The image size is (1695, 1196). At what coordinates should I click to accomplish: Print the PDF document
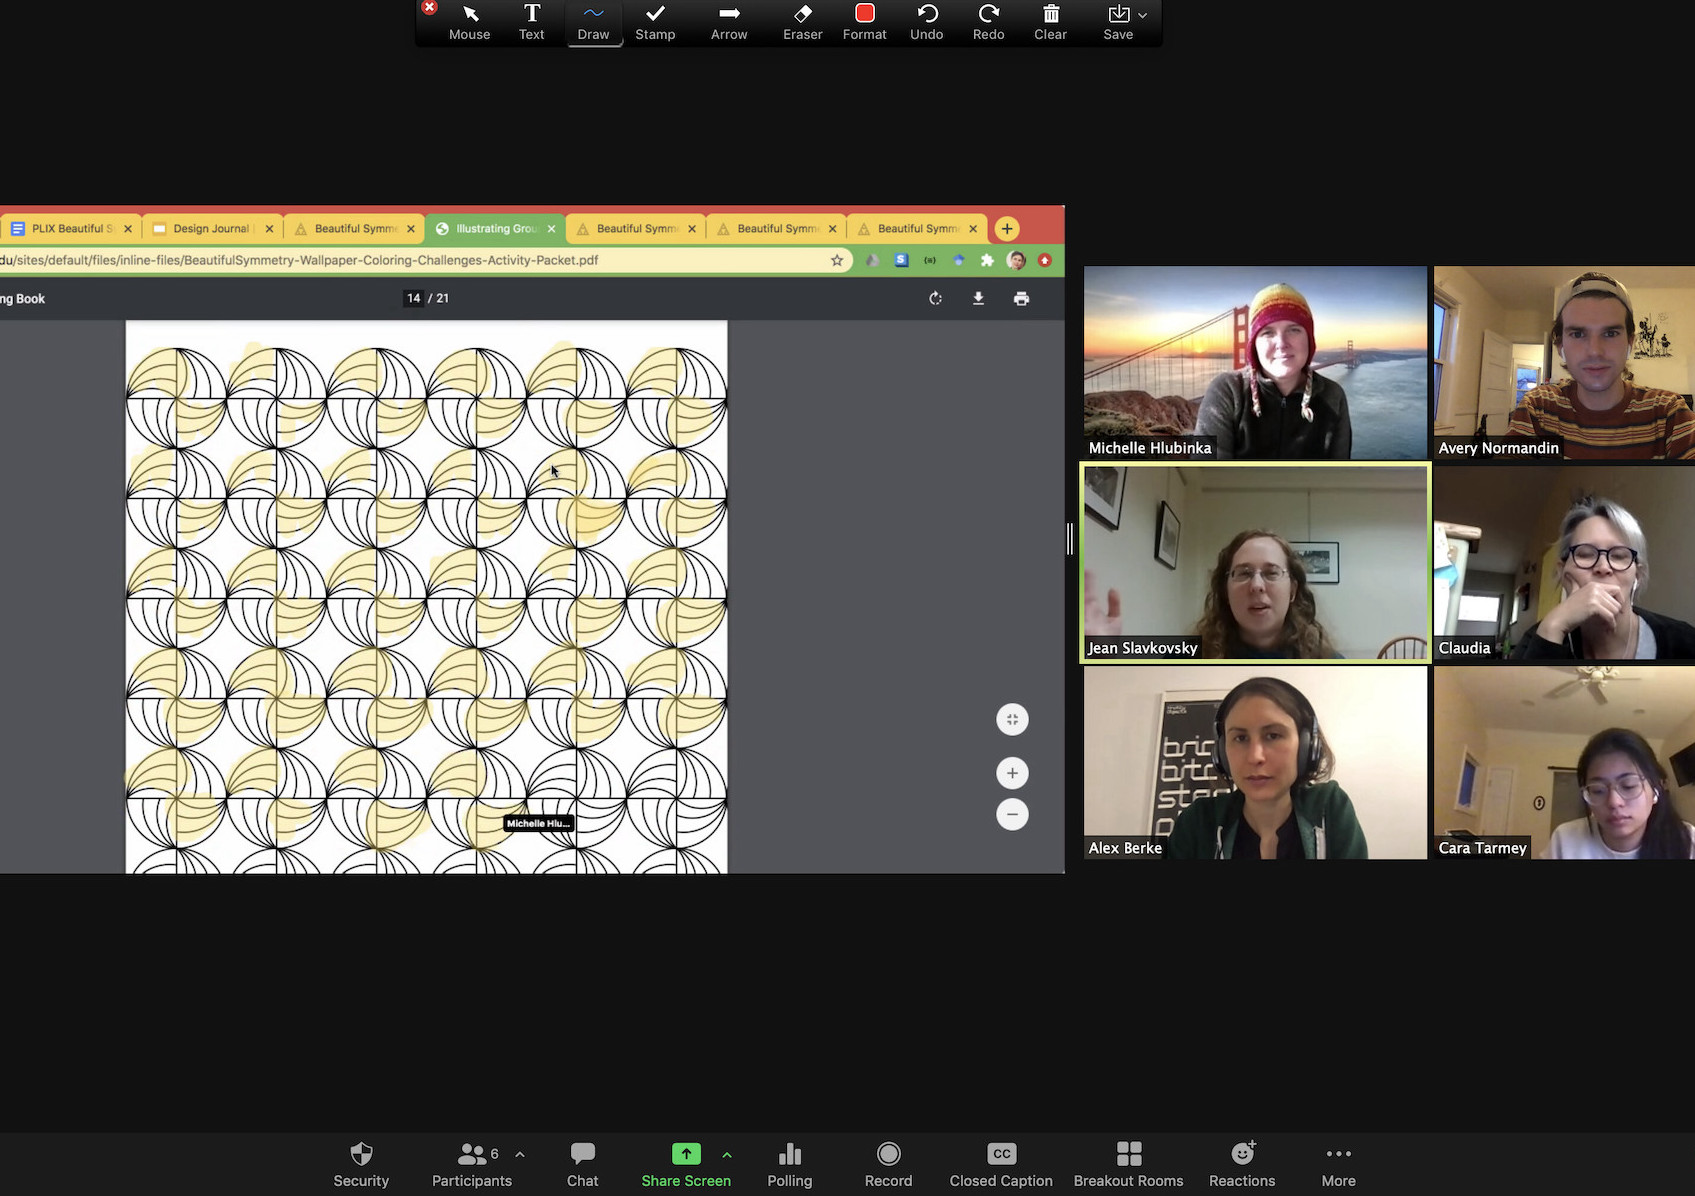pos(1021,298)
